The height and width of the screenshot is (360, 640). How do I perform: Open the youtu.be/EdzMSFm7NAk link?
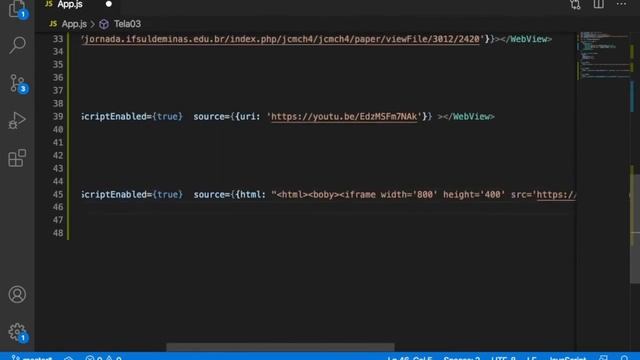click(344, 117)
